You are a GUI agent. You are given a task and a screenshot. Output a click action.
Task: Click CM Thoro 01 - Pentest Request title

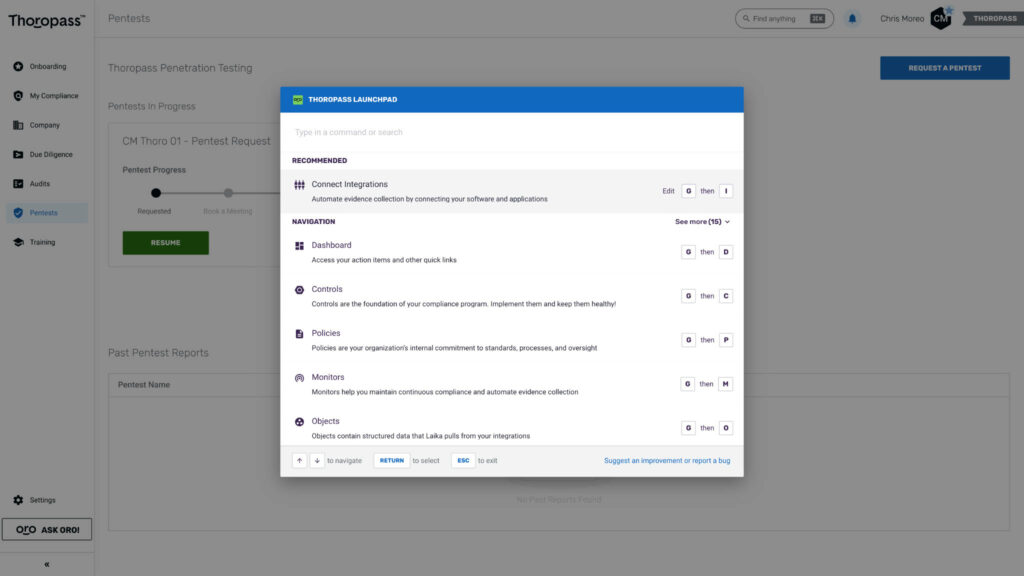pyautogui.click(x=196, y=141)
